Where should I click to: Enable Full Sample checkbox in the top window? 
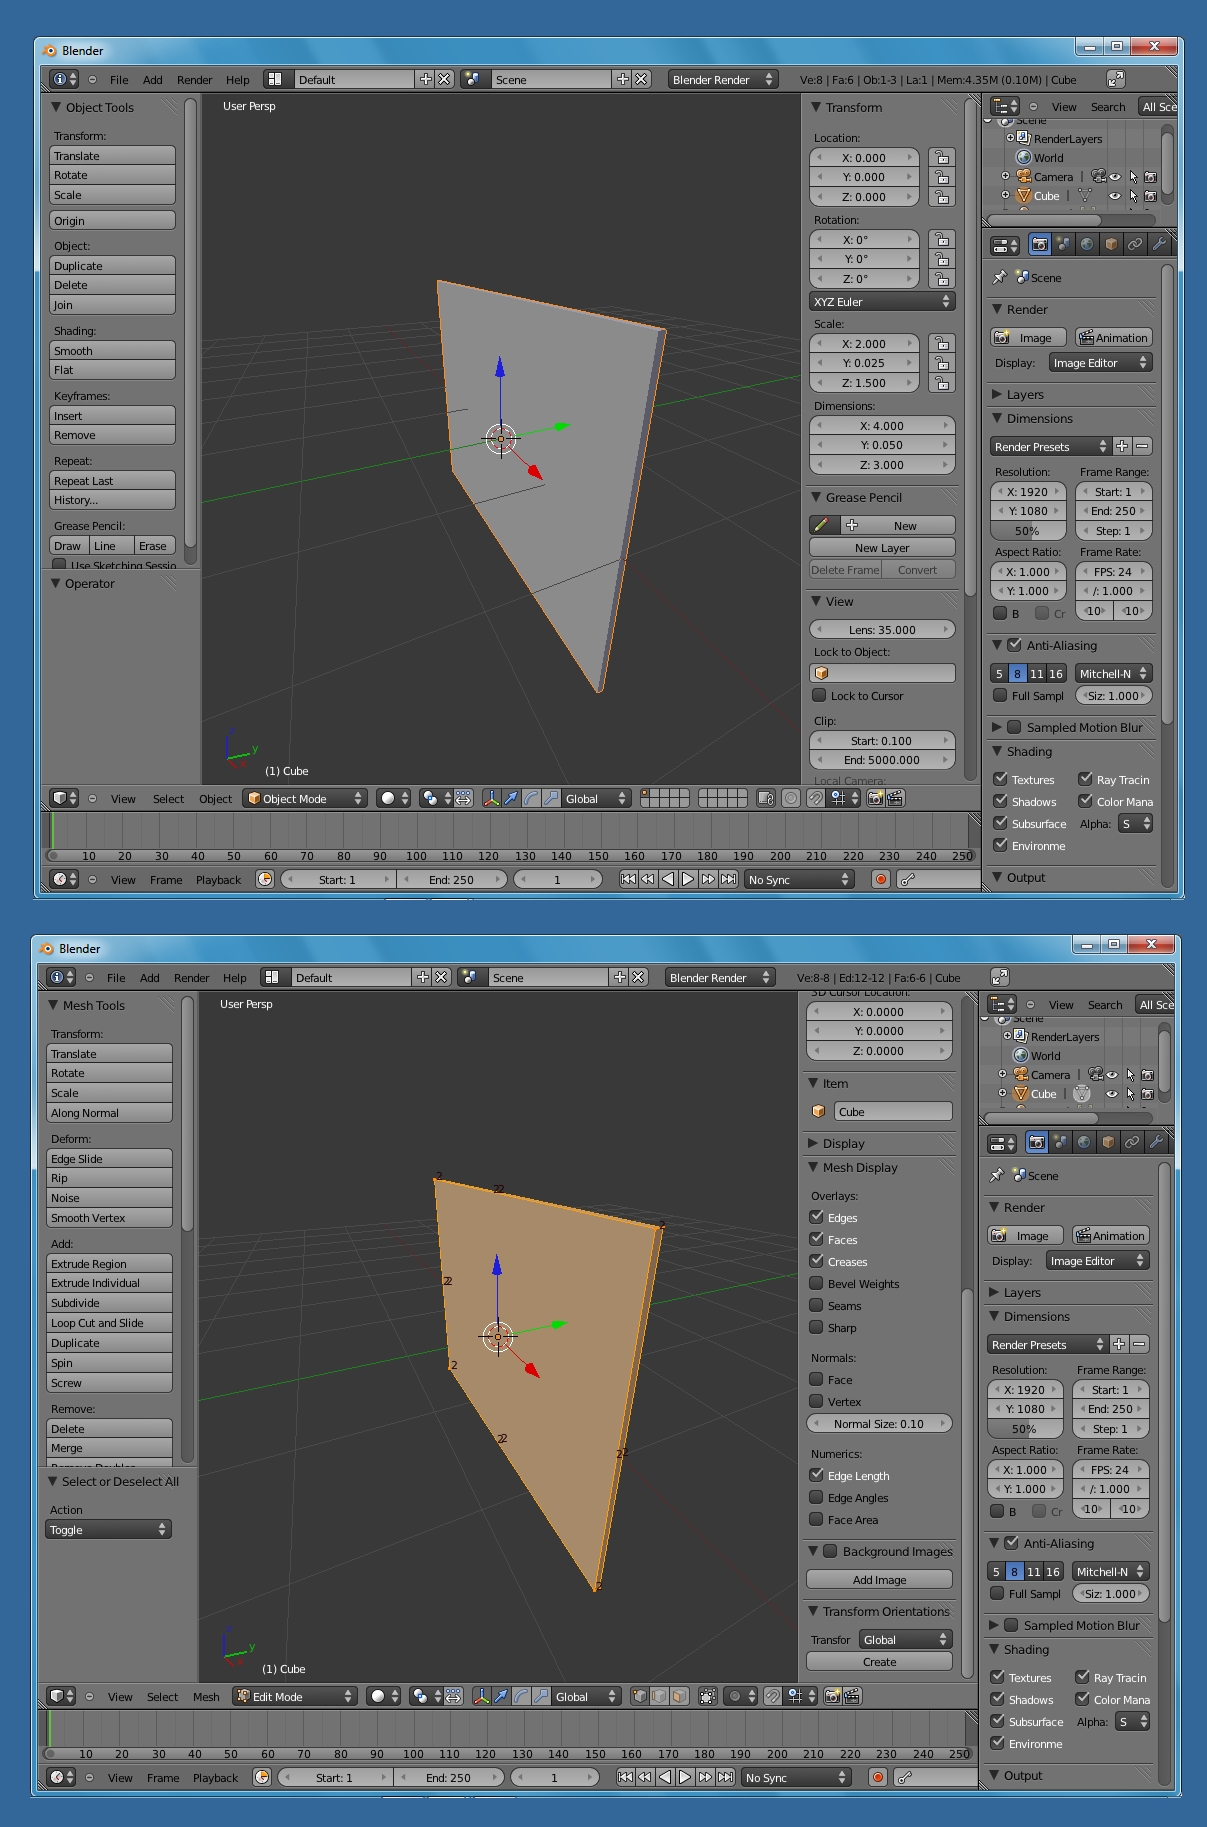click(x=1000, y=695)
